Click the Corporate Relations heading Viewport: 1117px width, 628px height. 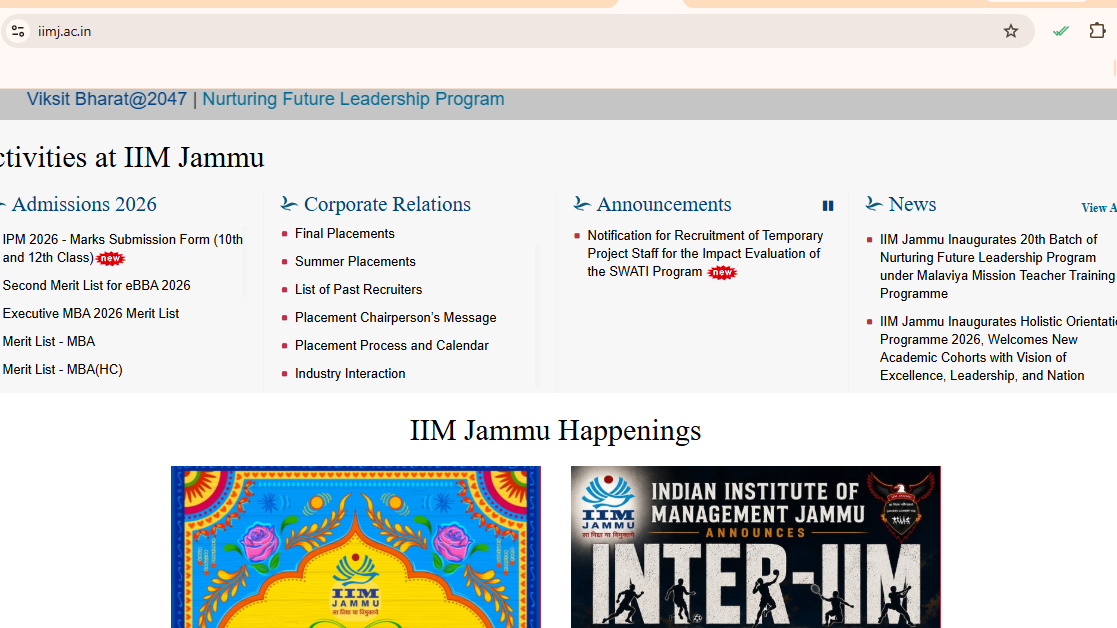pyautogui.click(x=387, y=204)
